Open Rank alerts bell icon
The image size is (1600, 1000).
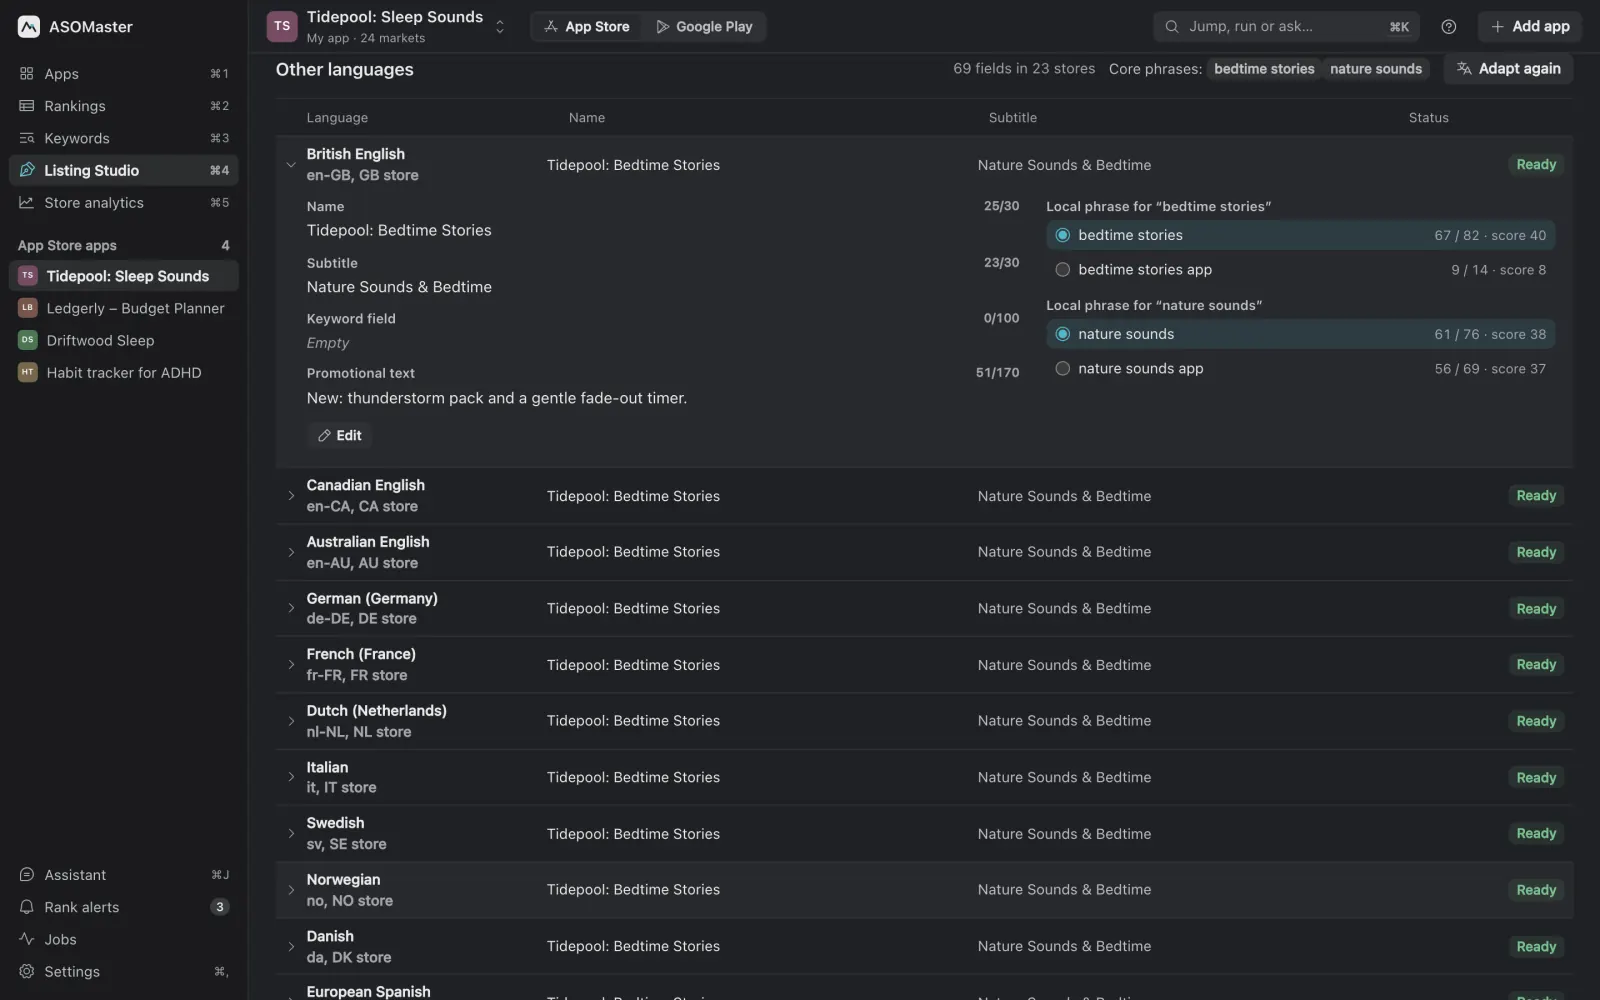pyautogui.click(x=27, y=907)
